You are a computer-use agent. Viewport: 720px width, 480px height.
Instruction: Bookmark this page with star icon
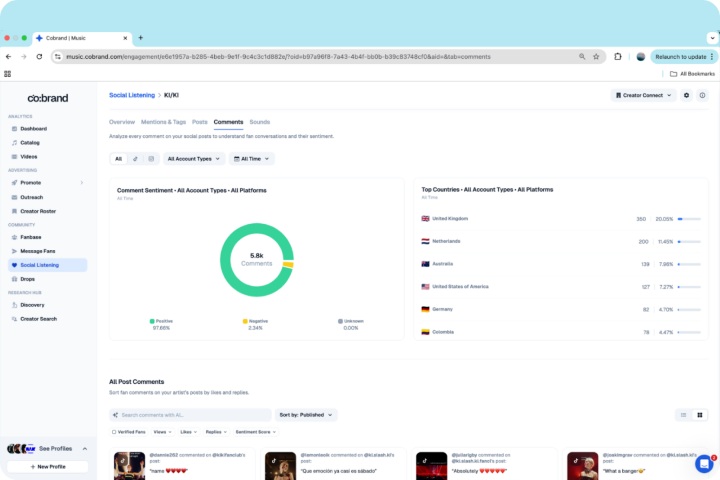[x=596, y=57]
